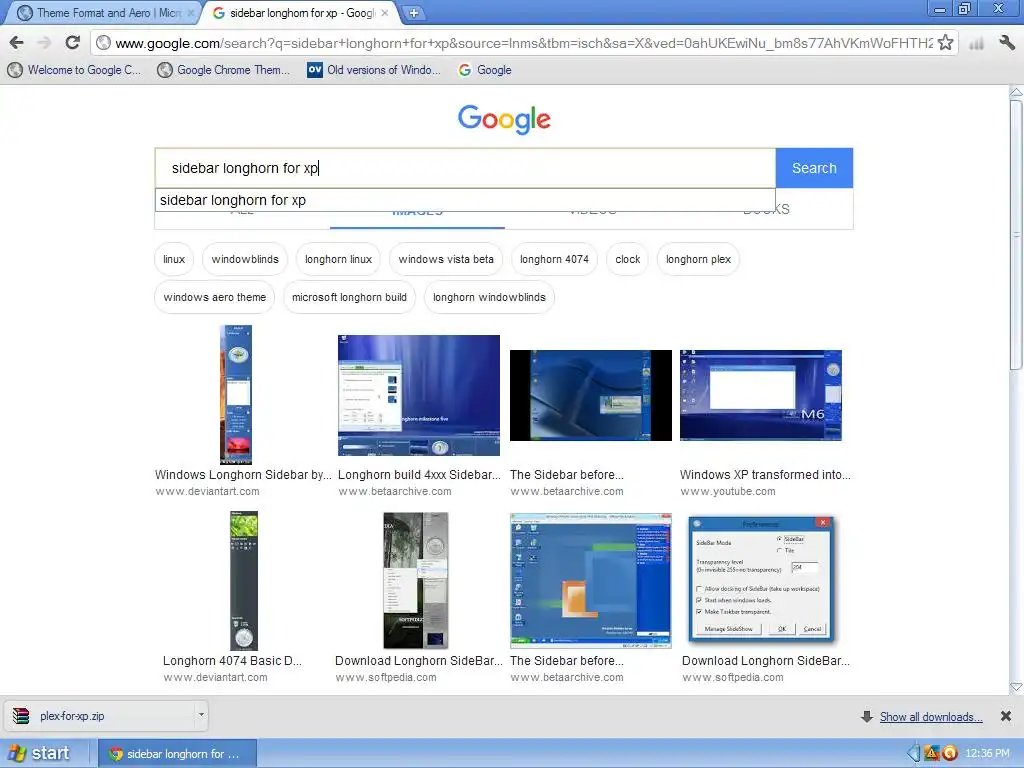Open Longhorn 4074 Basic thumbnail
1024x768 pixels.
244,581
